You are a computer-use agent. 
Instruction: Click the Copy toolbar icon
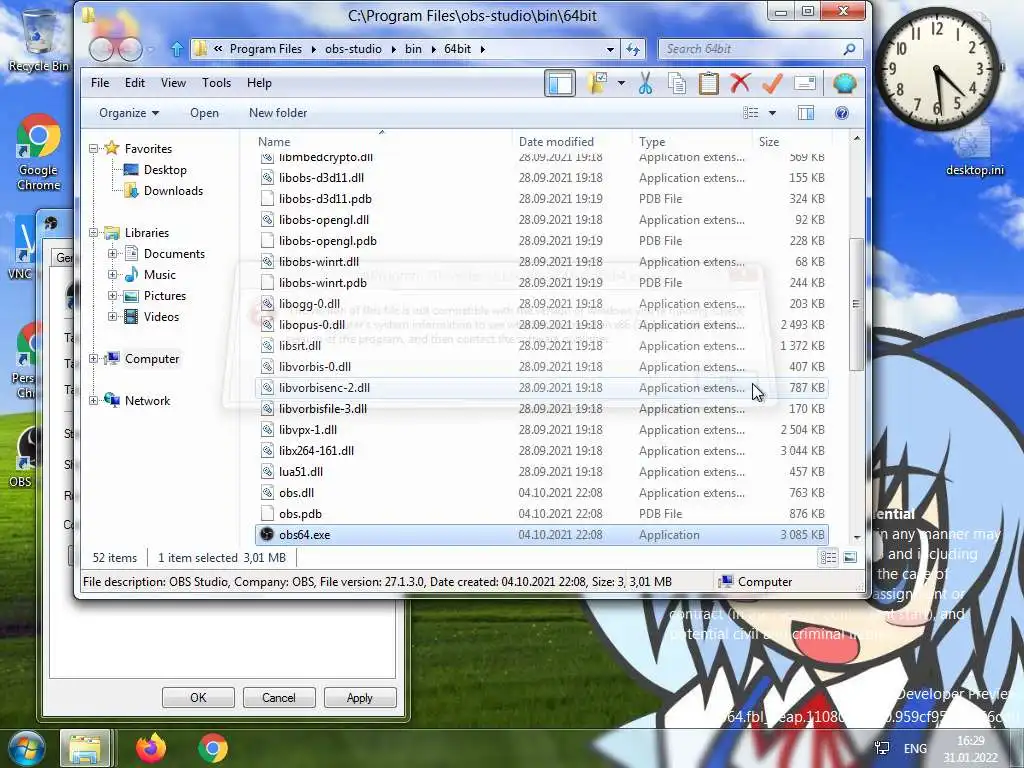[x=677, y=83]
